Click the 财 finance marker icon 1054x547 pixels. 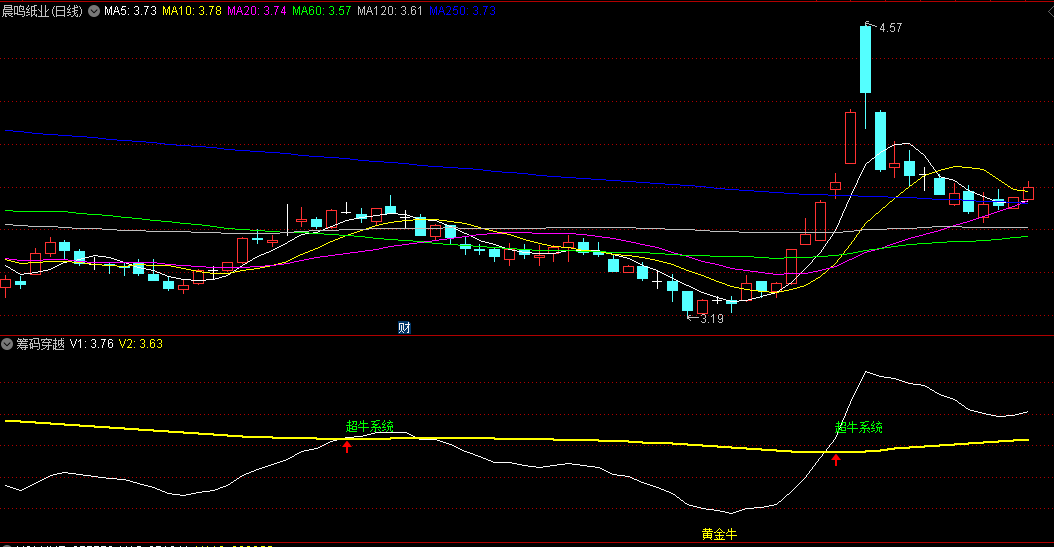404,327
